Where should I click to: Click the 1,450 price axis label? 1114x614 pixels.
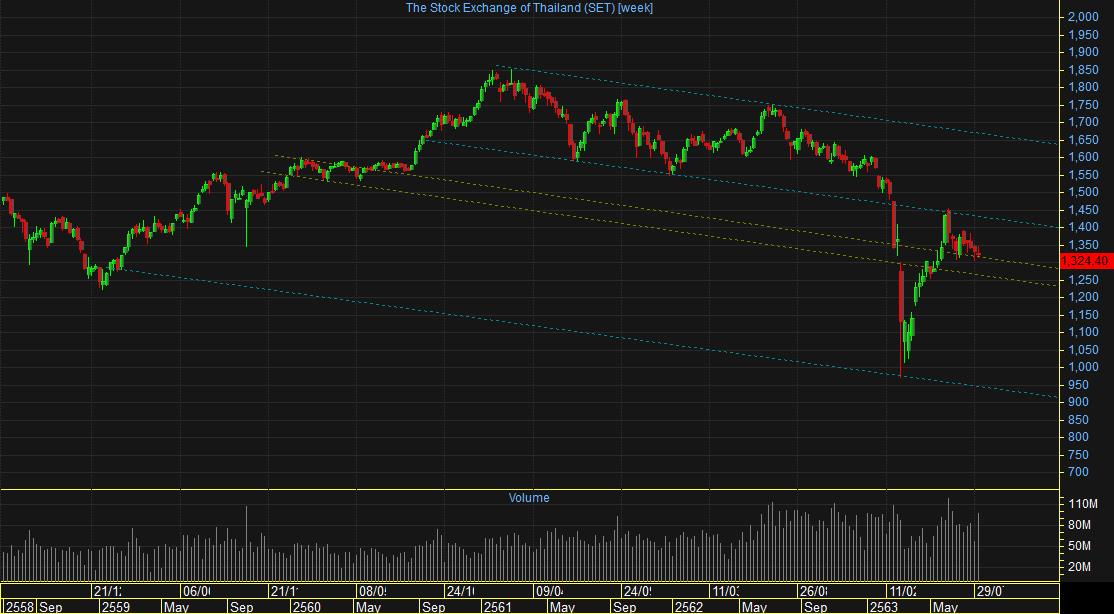1083,210
